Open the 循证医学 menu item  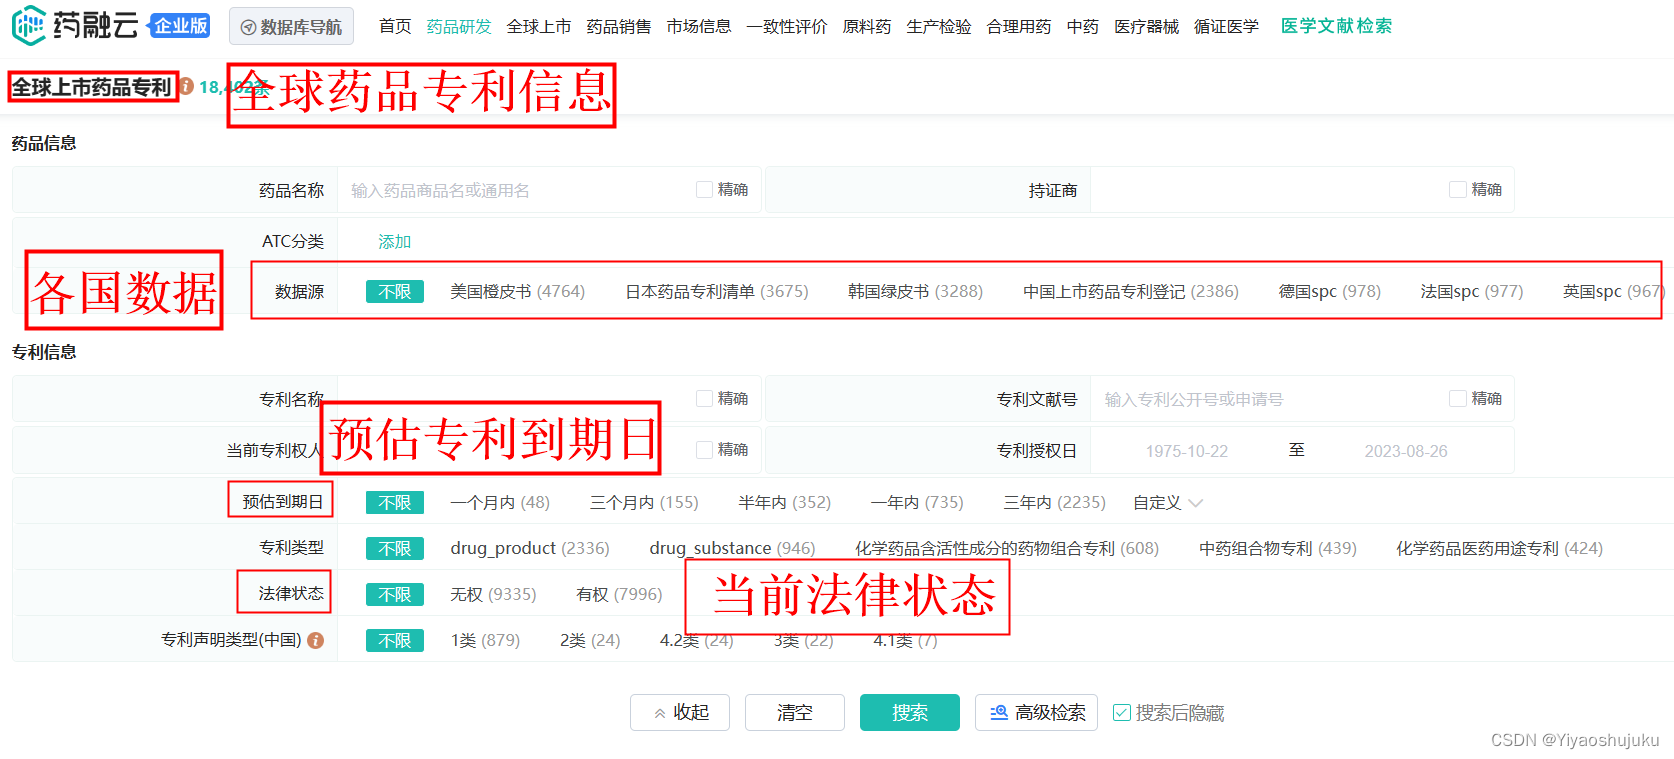tap(1227, 26)
